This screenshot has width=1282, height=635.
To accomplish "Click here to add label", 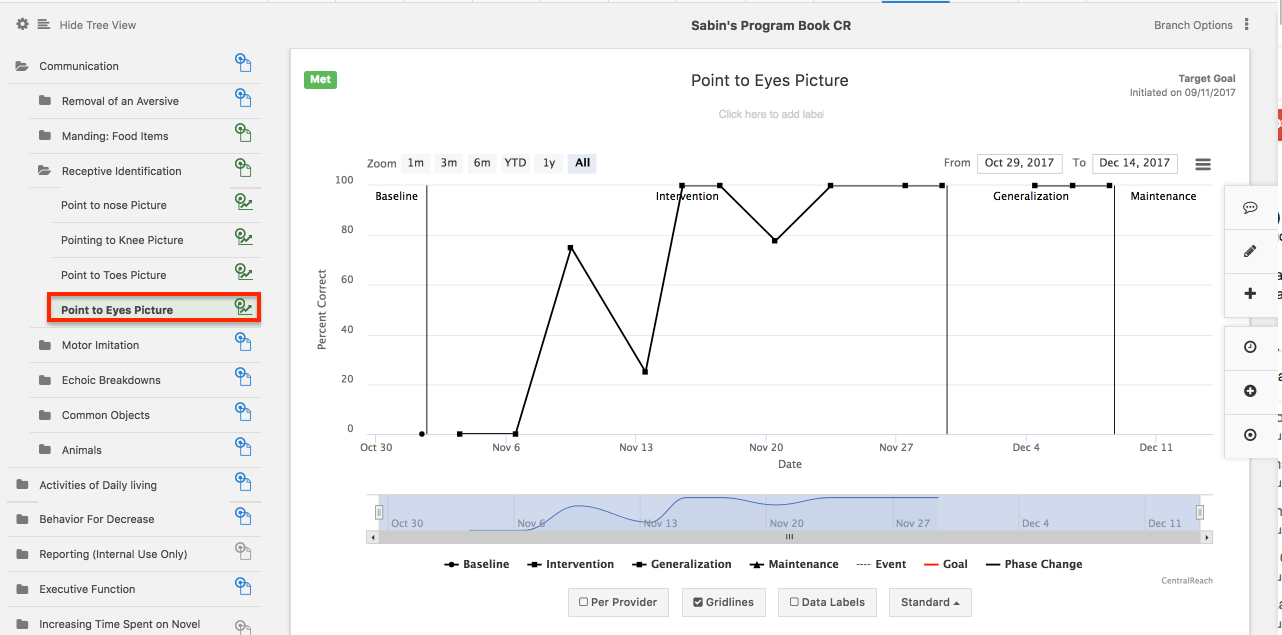I will pos(770,114).
